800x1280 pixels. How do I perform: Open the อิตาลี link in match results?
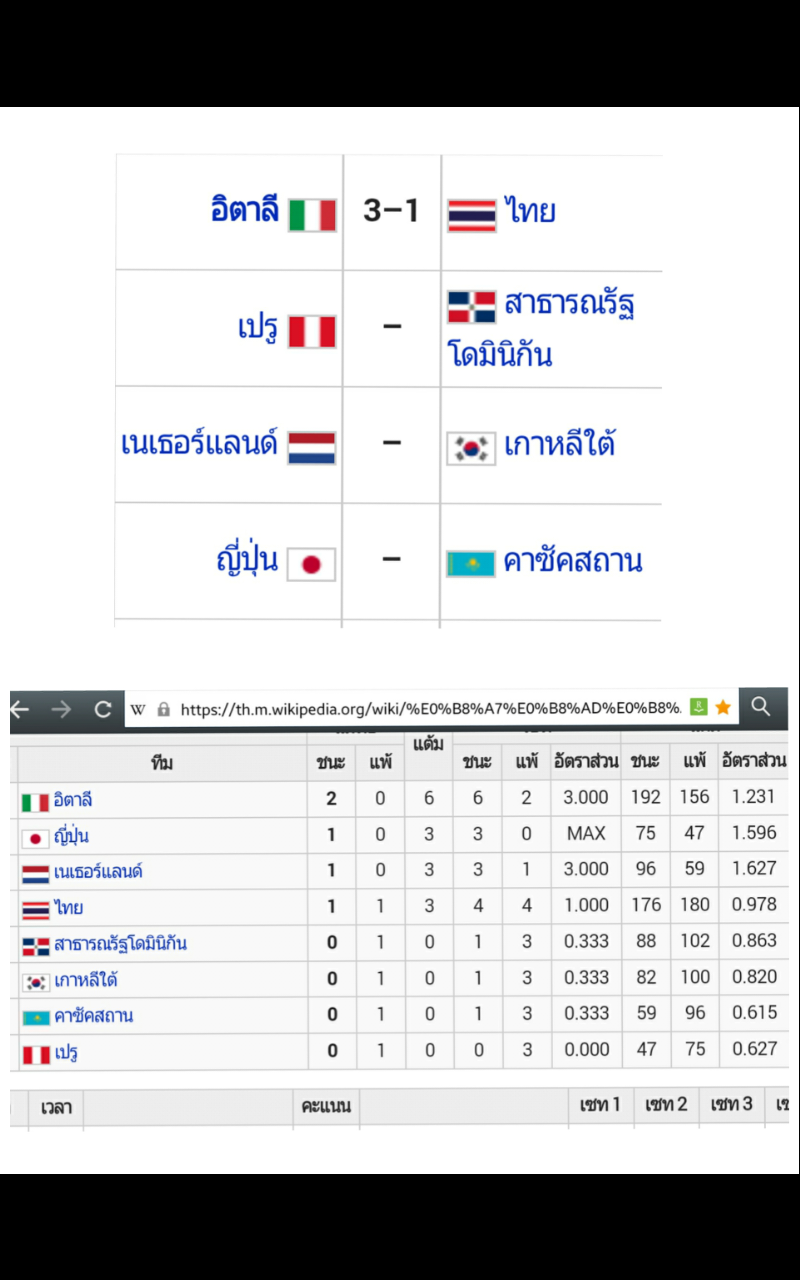pos(245,211)
